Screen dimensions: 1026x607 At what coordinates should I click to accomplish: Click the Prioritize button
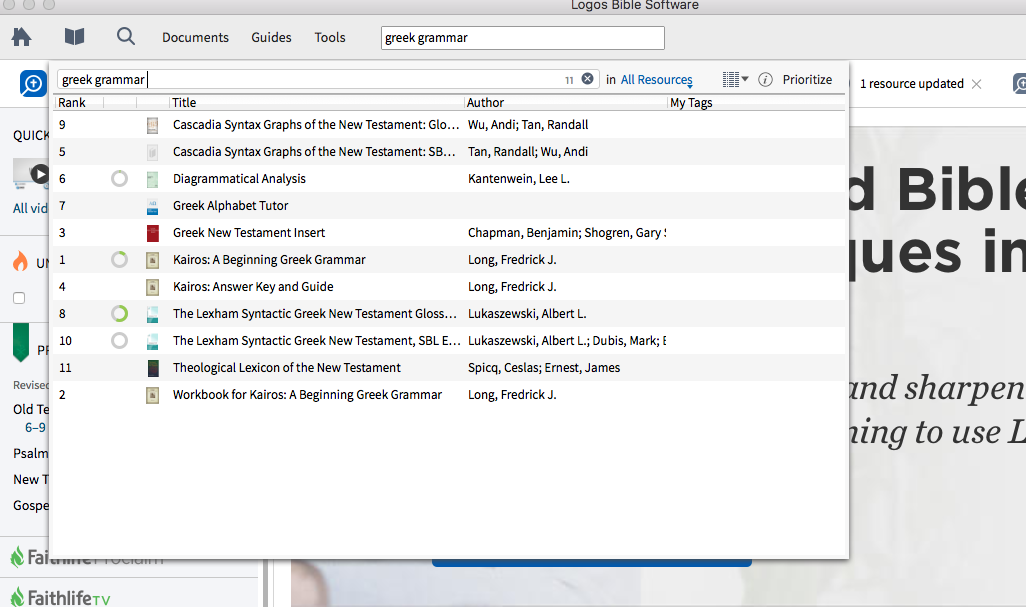click(x=807, y=79)
